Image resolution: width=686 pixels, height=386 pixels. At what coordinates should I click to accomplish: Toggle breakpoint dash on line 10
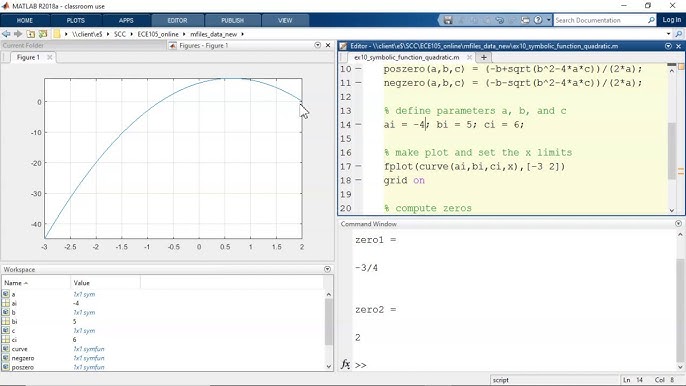pos(358,69)
